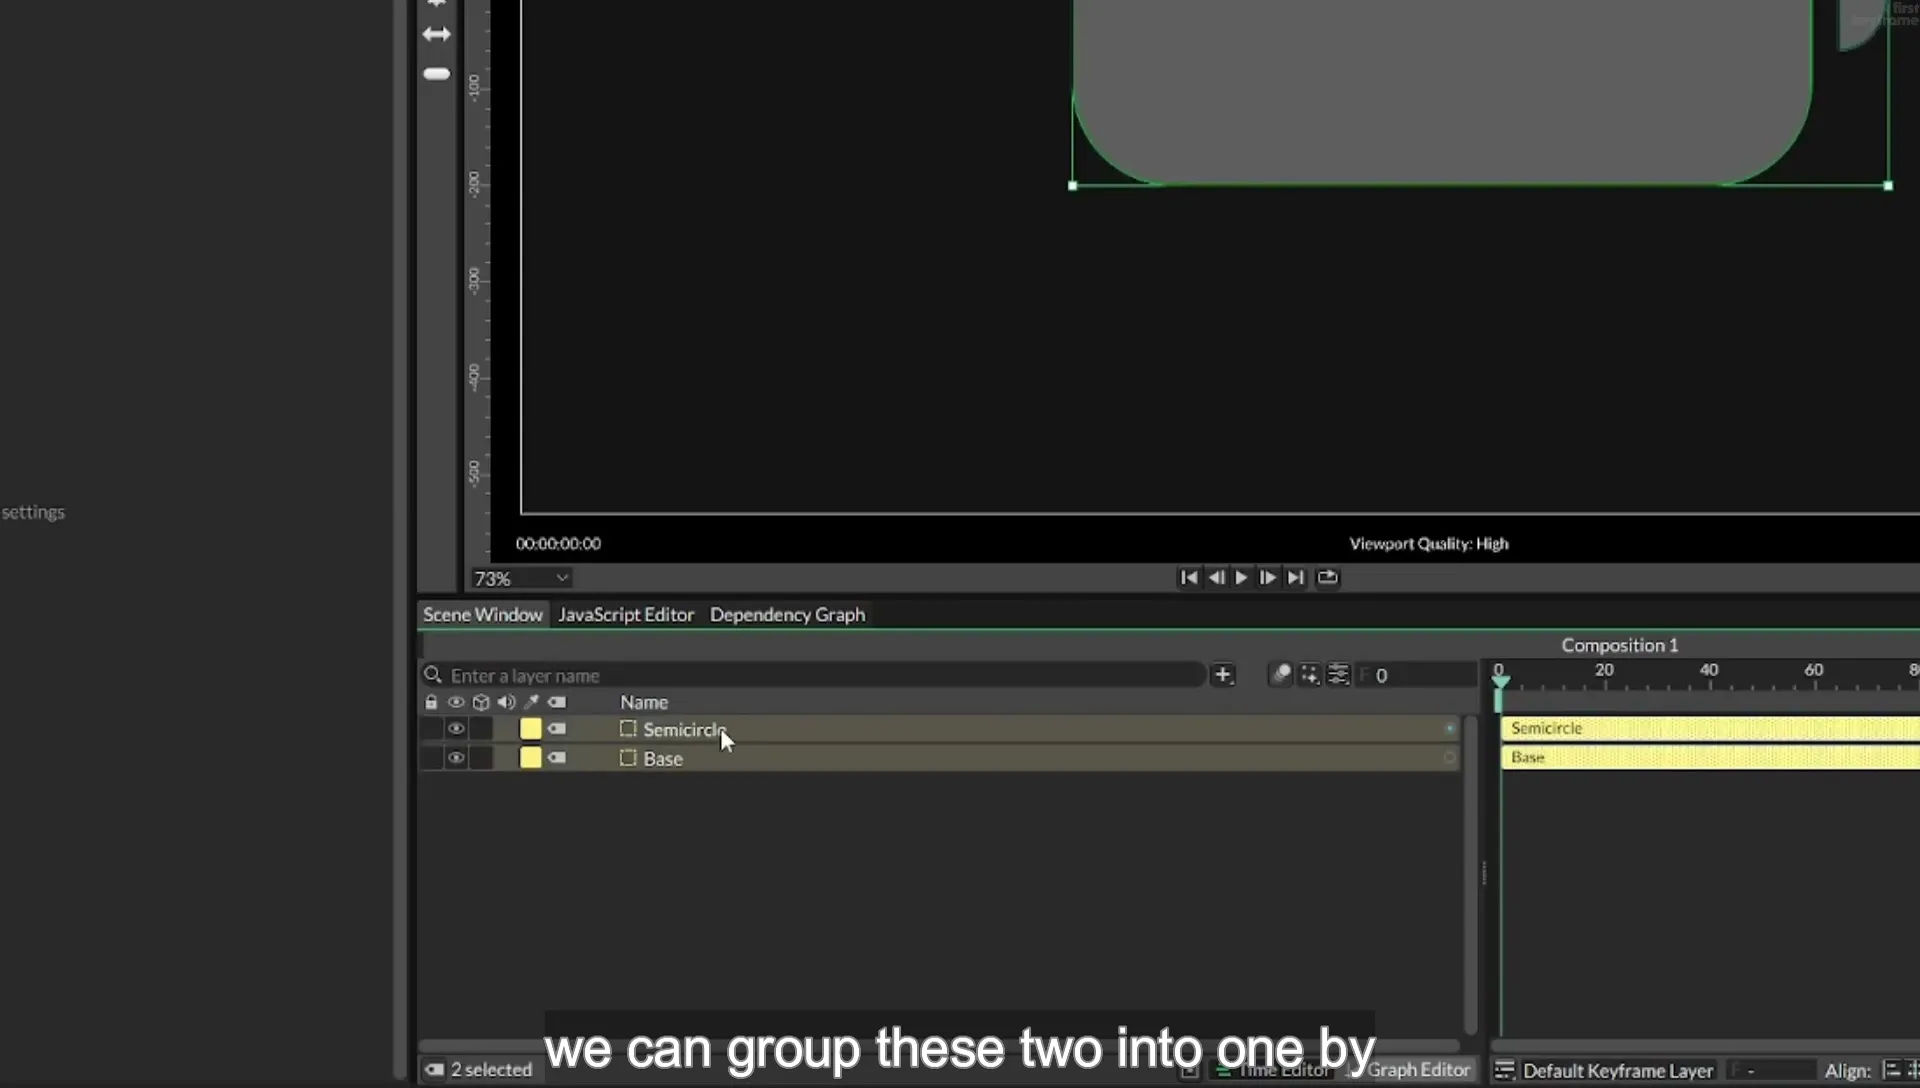
Task: Click the tag icon on Semicircle layer
Action: 557,729
